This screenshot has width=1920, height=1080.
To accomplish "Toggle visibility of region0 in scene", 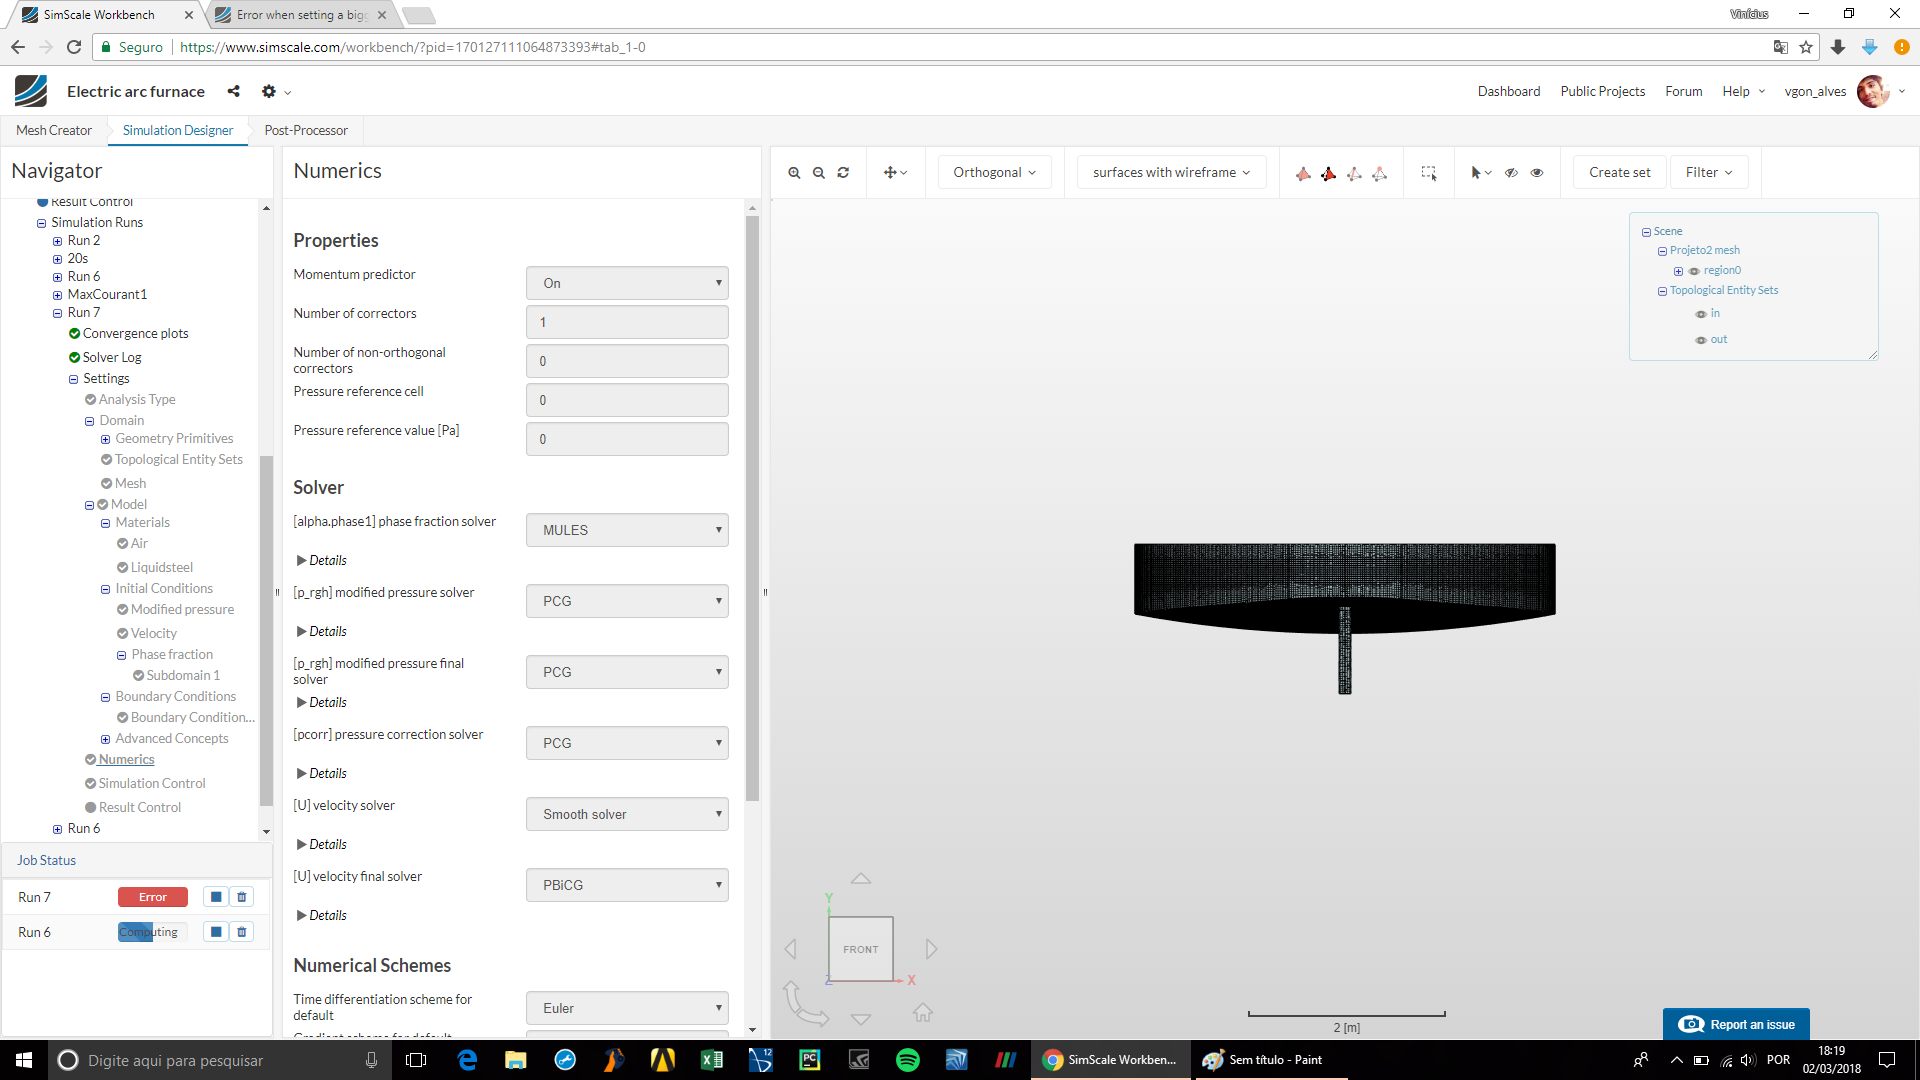I will click(x=1694, y=271).
